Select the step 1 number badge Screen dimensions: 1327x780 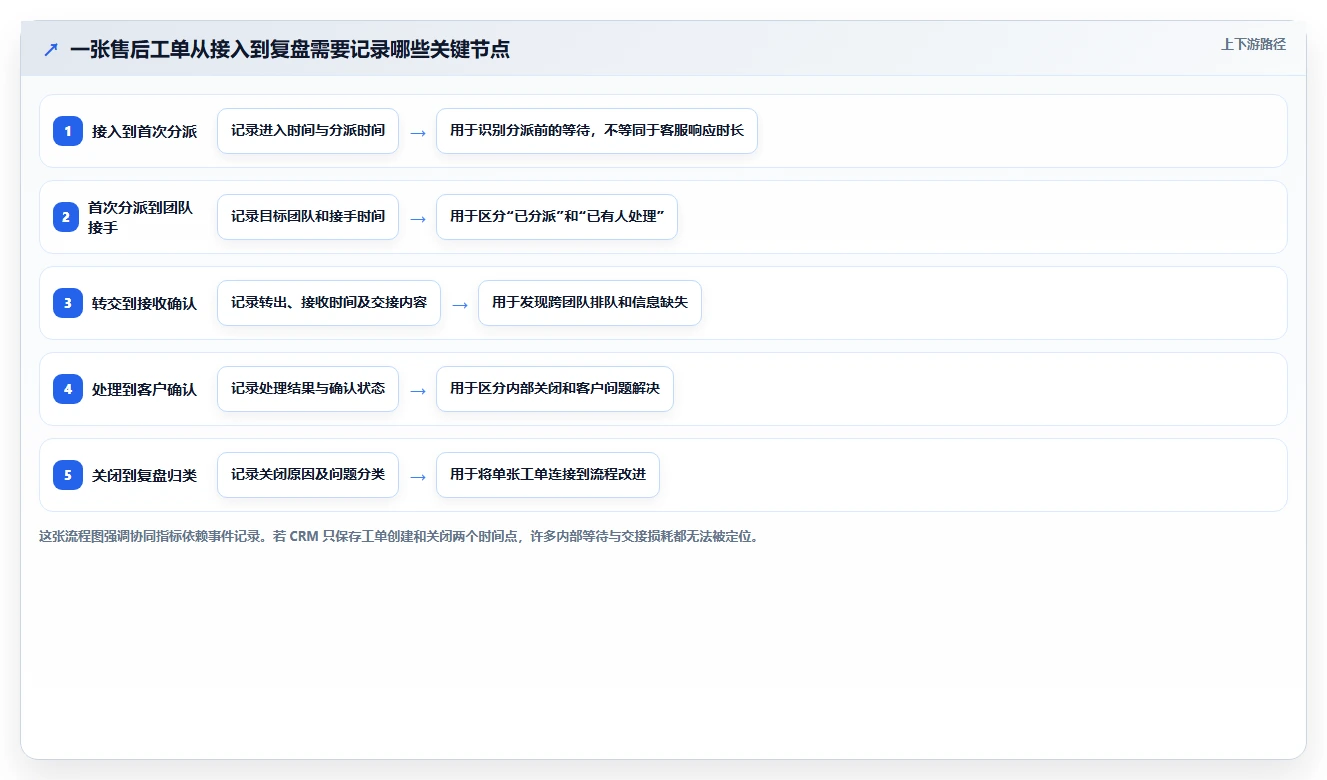[68, 131]
